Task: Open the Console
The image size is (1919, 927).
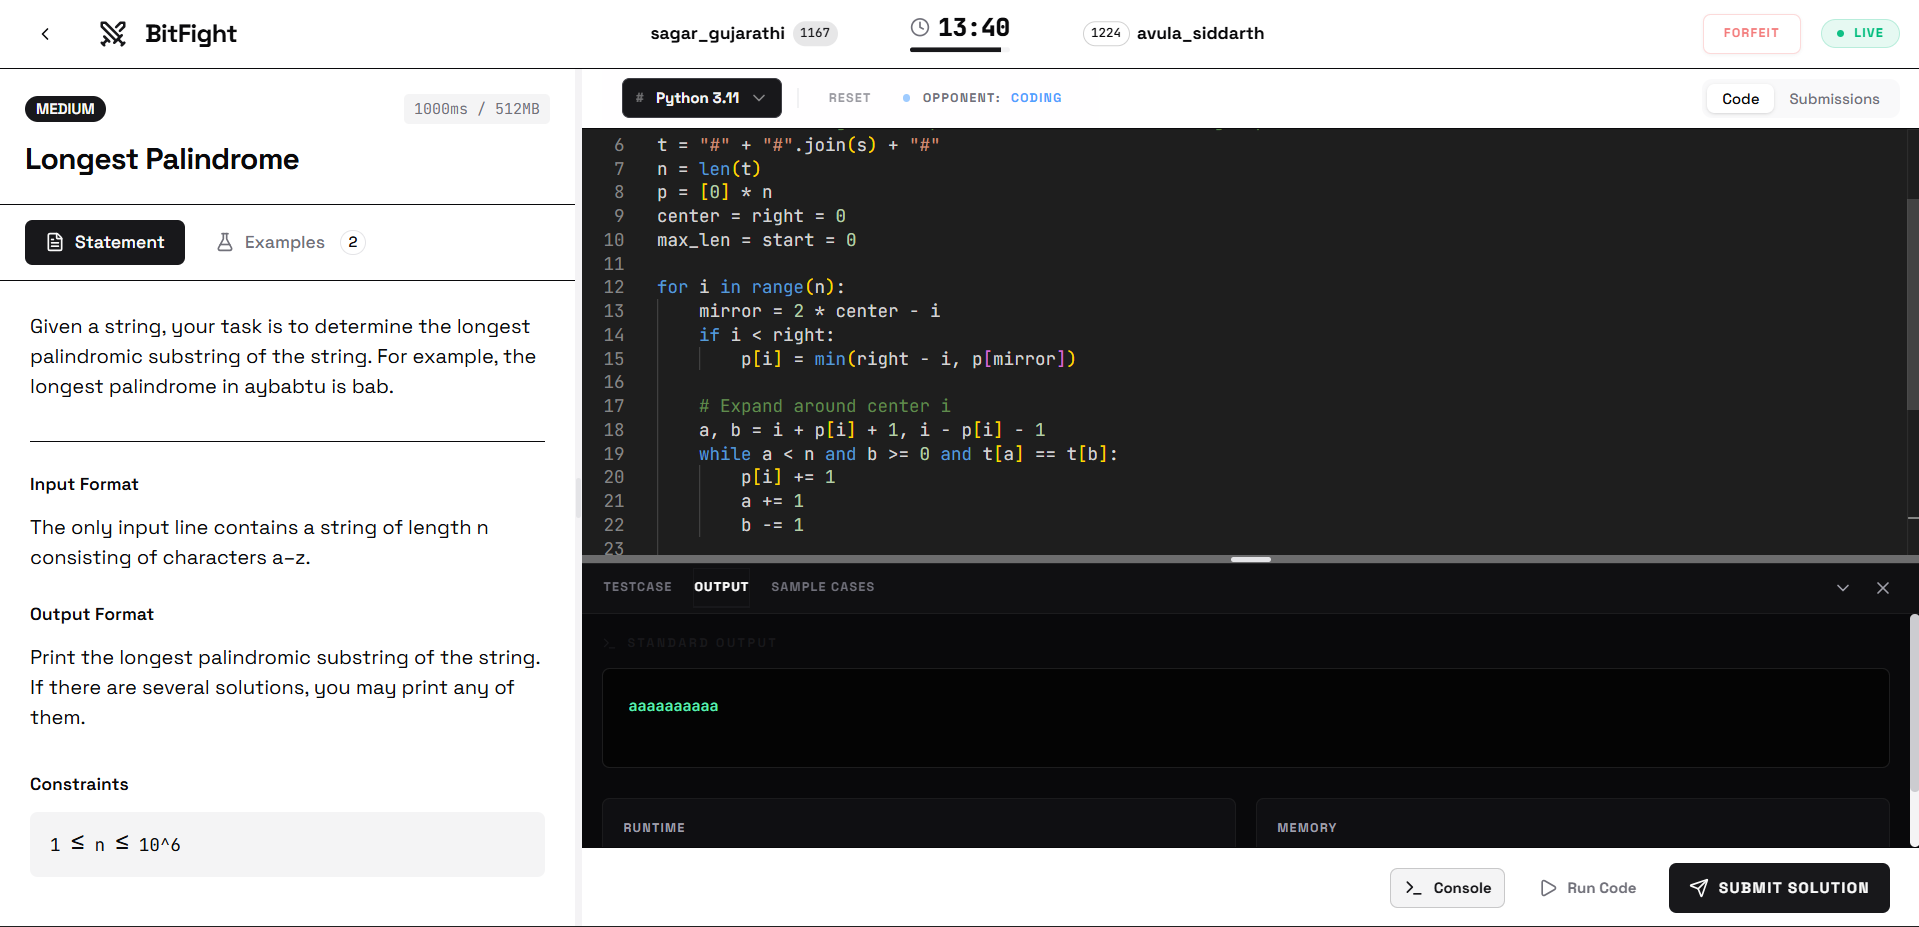Action: (1447, 888)
